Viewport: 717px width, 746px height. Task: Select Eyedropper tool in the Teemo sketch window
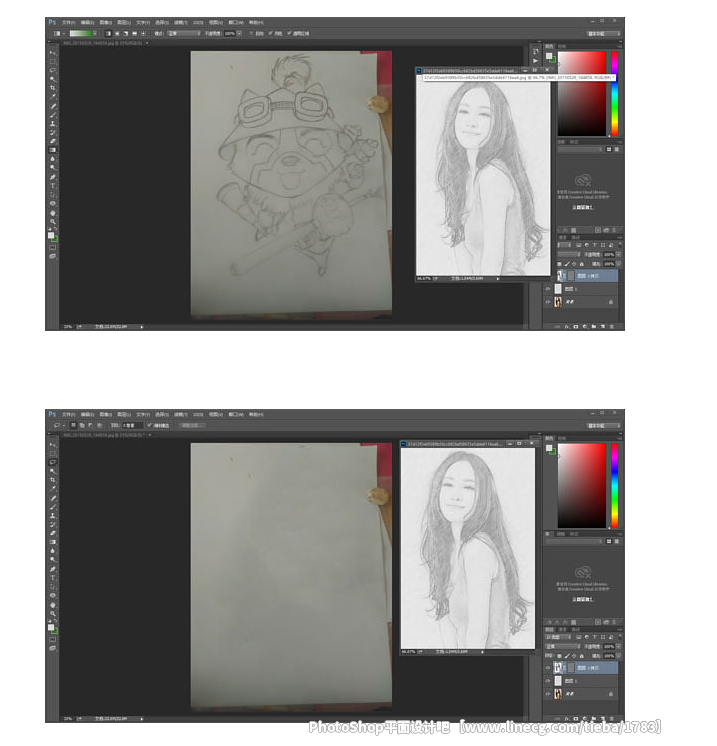tap(52, 97)
